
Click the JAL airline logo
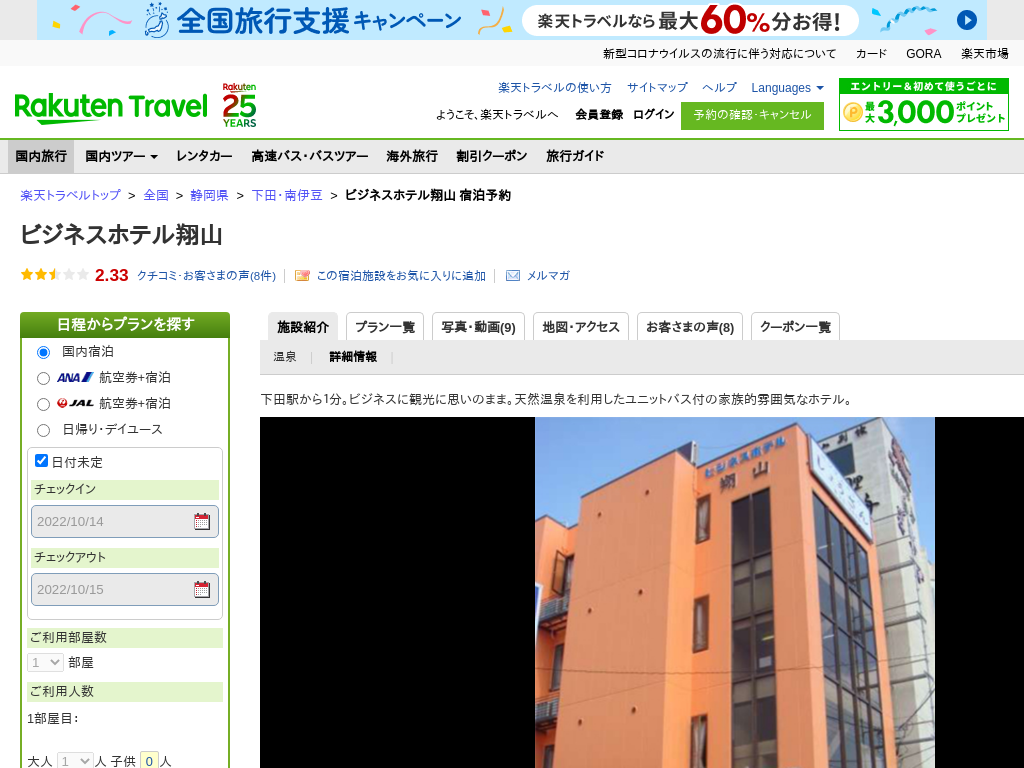tap(75, 404)
